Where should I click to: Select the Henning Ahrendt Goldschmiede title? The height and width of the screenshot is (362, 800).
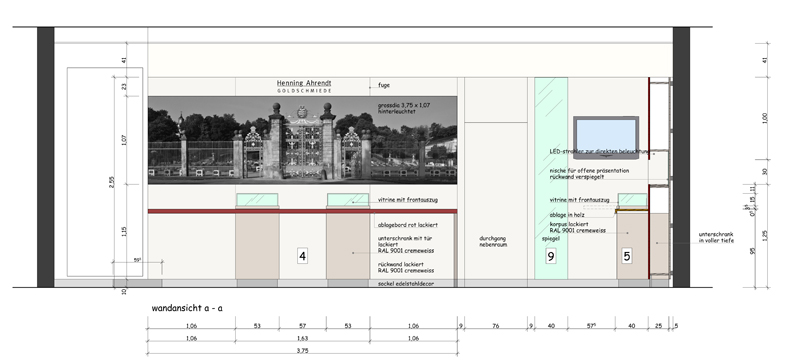pyautogui.click(x=304, y=86)
